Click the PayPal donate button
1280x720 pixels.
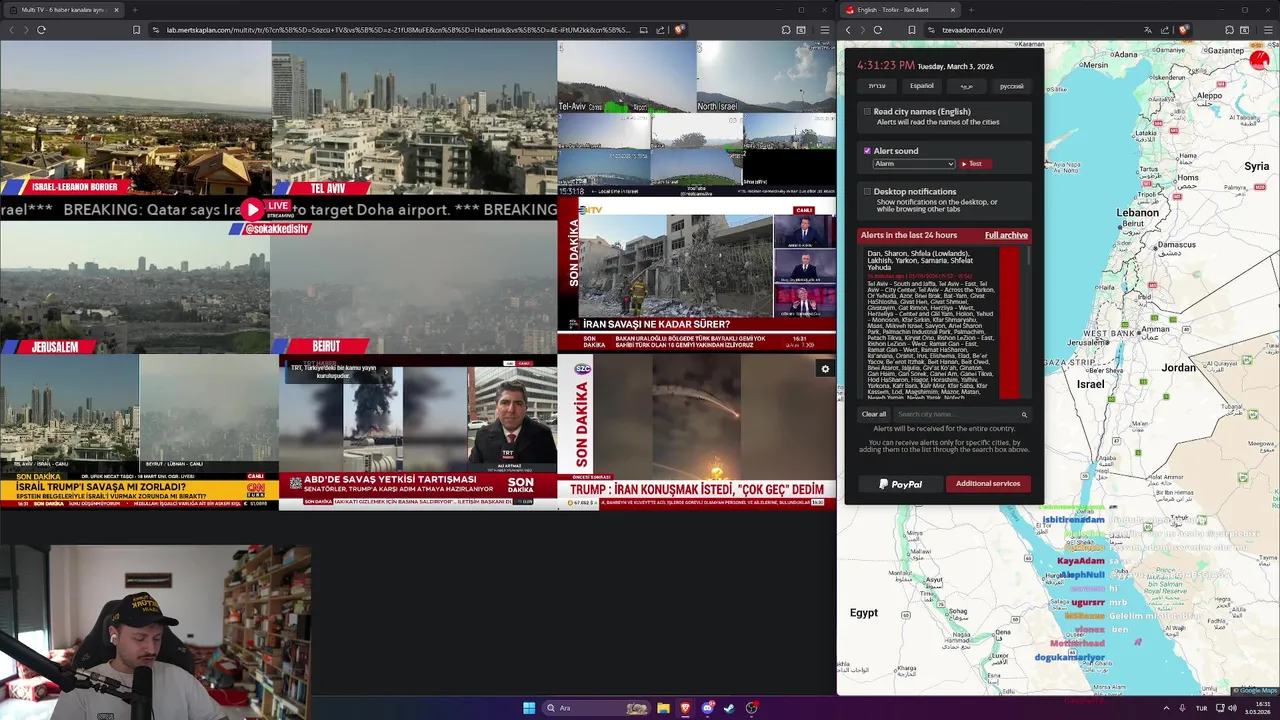(x=900, y=484)
